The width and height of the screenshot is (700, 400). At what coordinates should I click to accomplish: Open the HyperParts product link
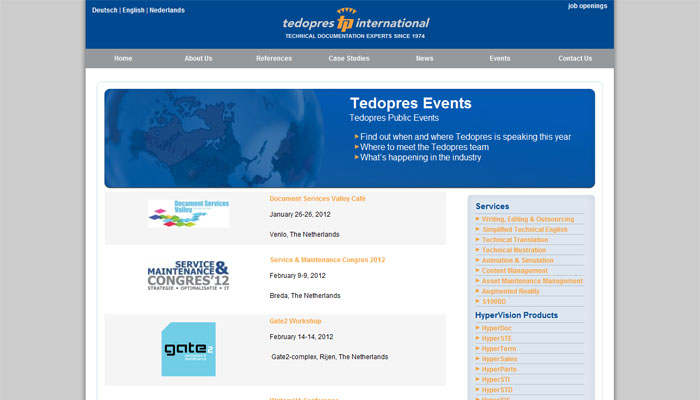(x=499, y=369)
